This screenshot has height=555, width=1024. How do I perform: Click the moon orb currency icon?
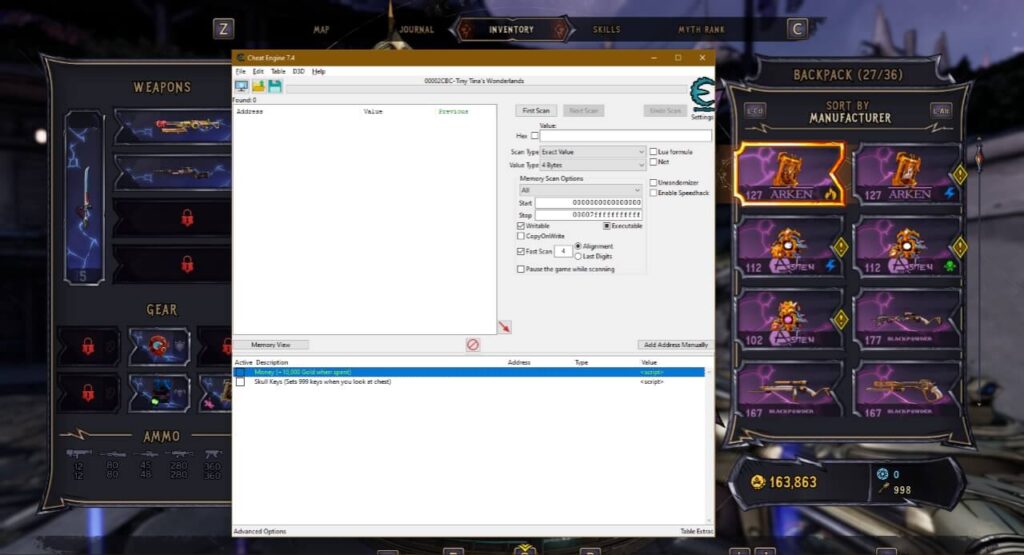[x=882, y=474]
